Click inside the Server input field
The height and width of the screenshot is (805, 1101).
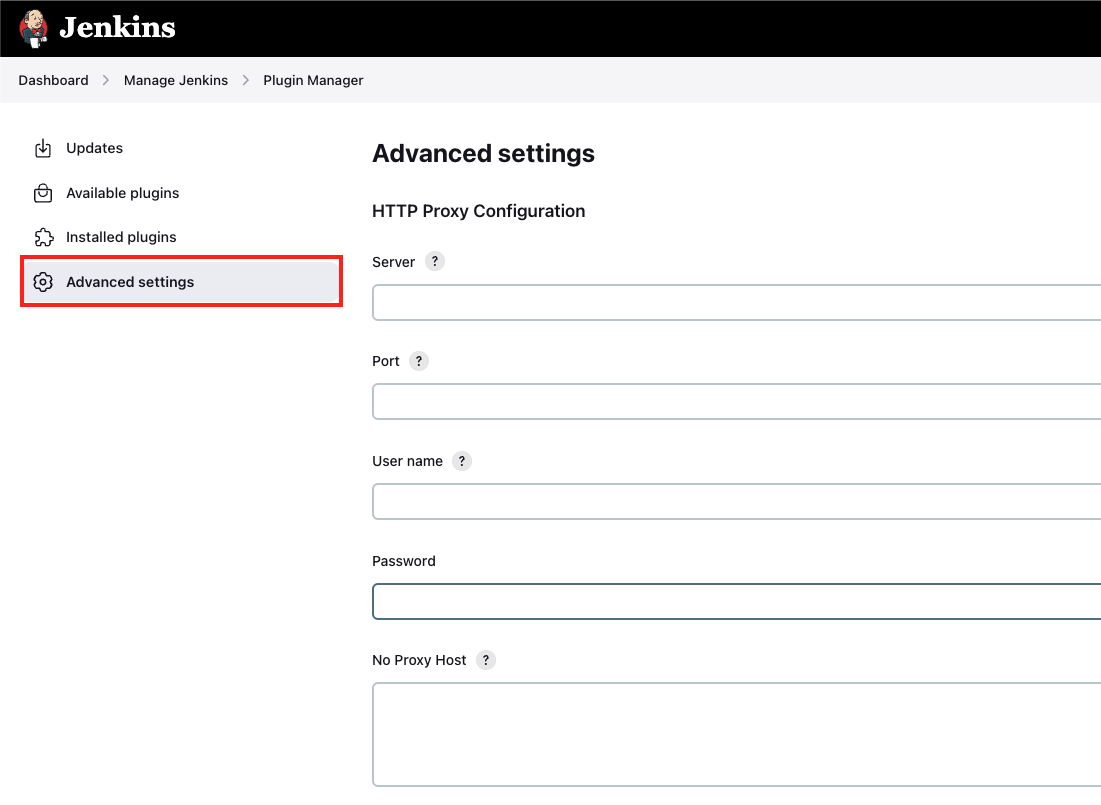700,302
